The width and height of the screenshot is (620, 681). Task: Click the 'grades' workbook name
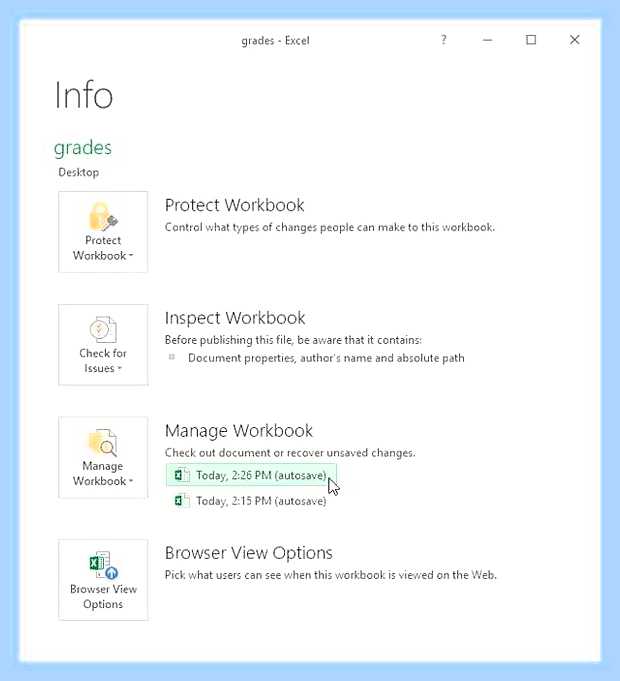(83, 148)
